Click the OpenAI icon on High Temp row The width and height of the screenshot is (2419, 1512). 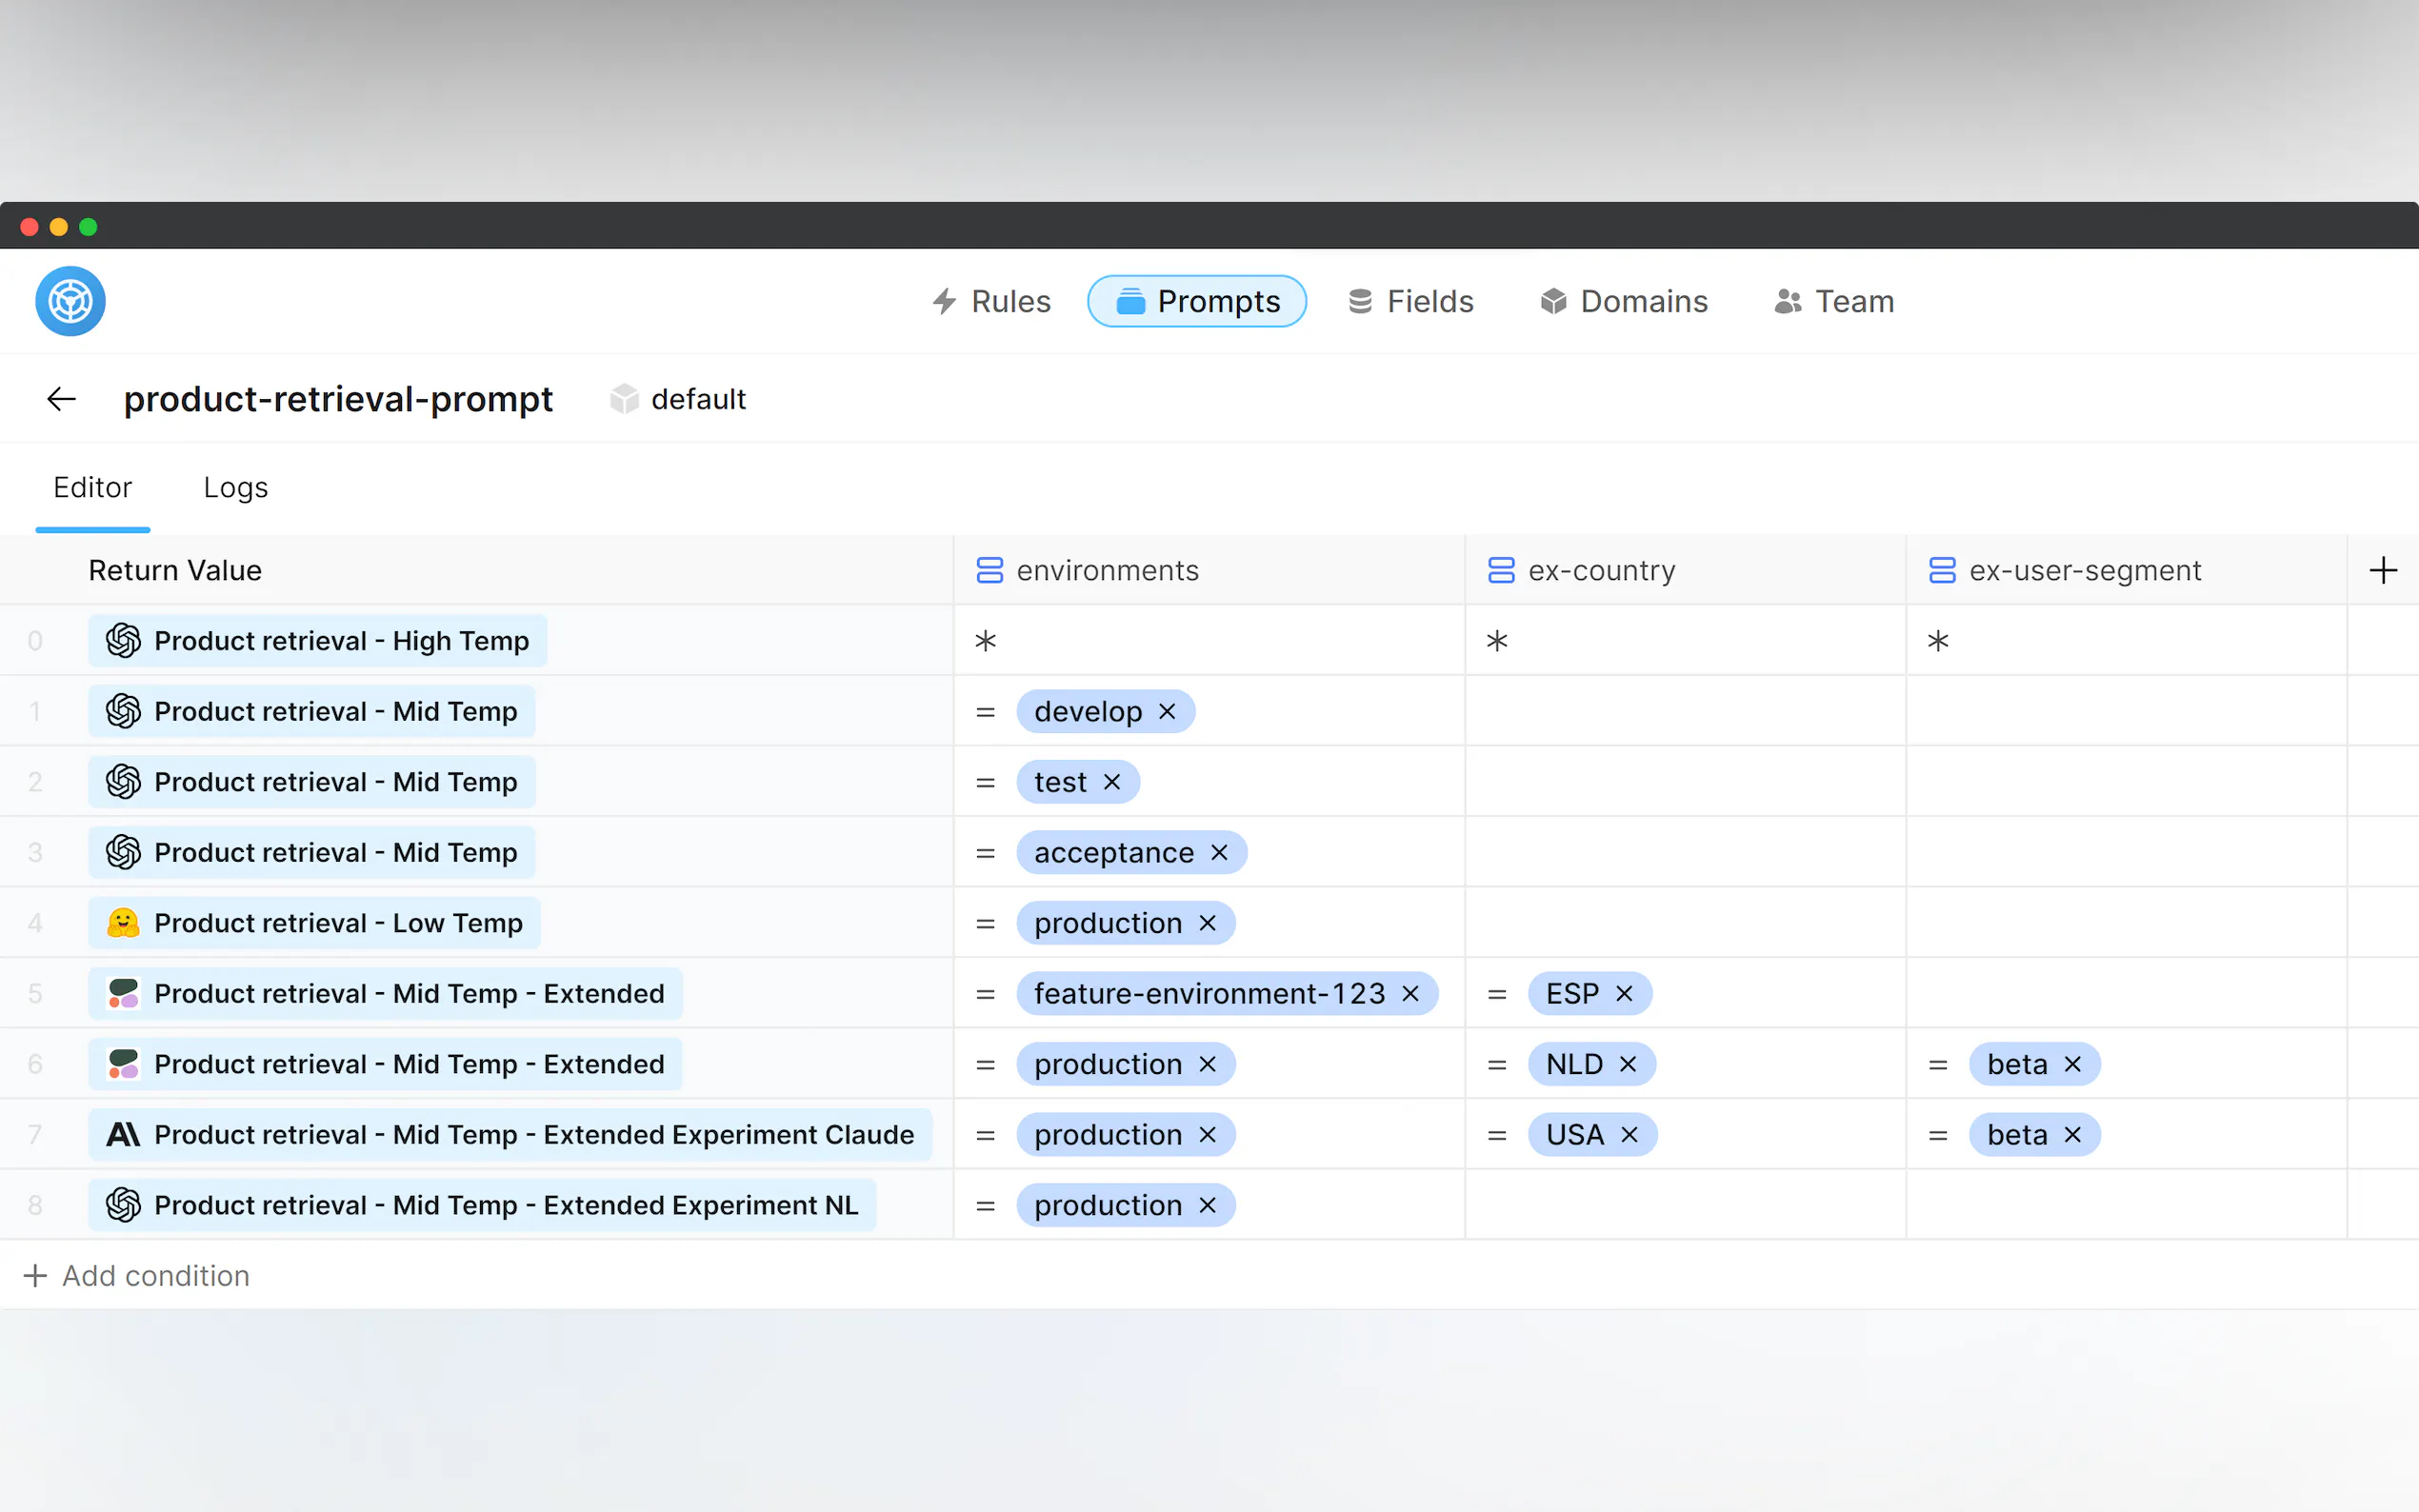[123, 641]
